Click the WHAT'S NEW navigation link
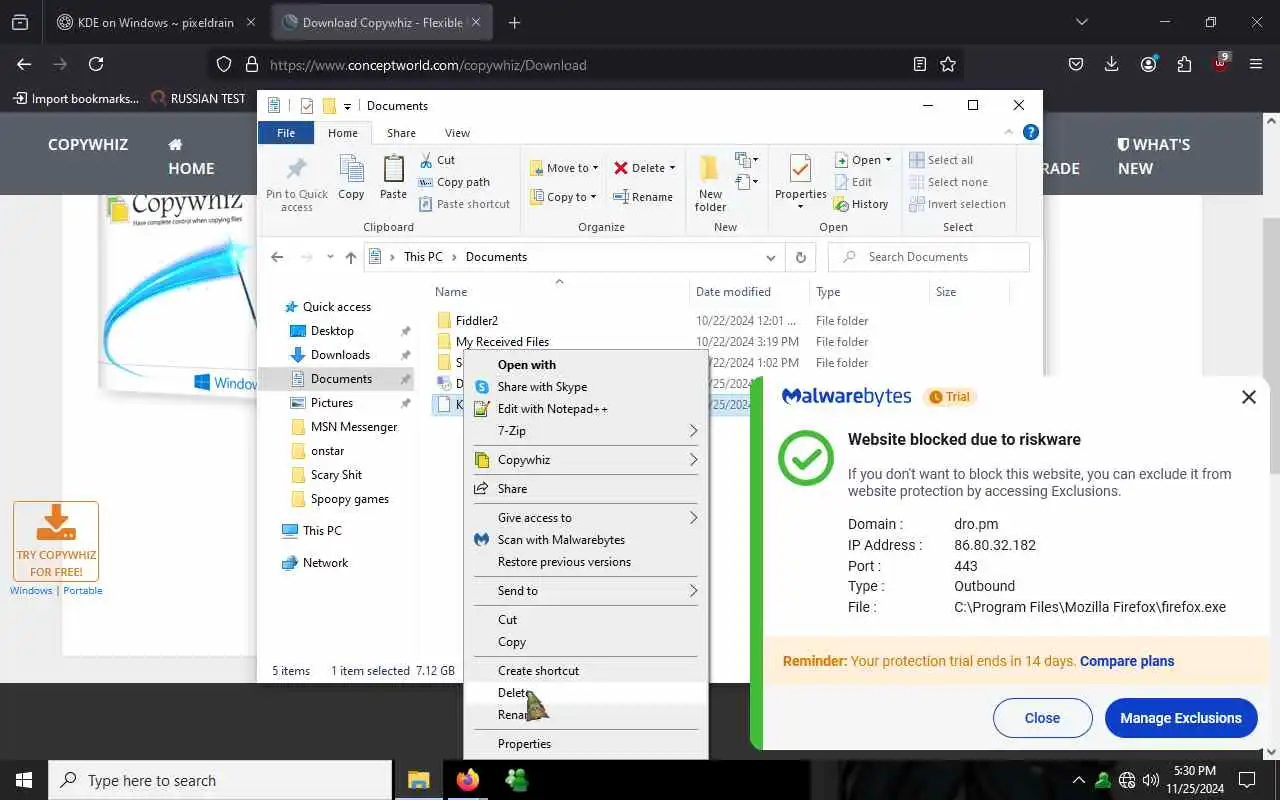The image size is (1280, 800). tap(1153, 156)
